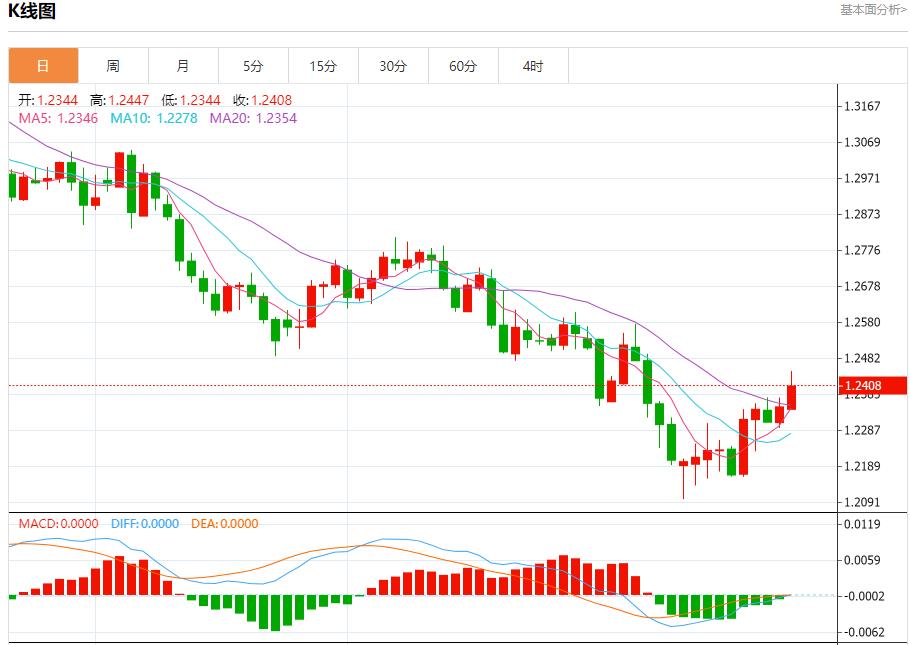Click the orange DEA indicator label
The height and width of the screenshot is (645, 910).
(224, 523)
